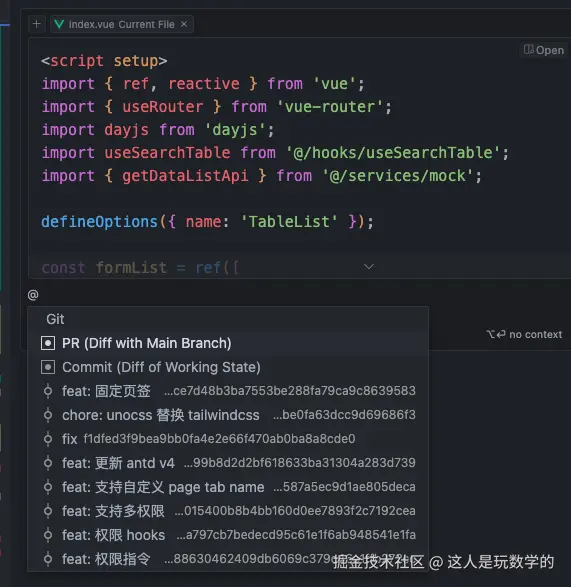Viewport: 571px width, 587px height.
Task: Open the code snippet in editor
Action: (x=544, y=50)
